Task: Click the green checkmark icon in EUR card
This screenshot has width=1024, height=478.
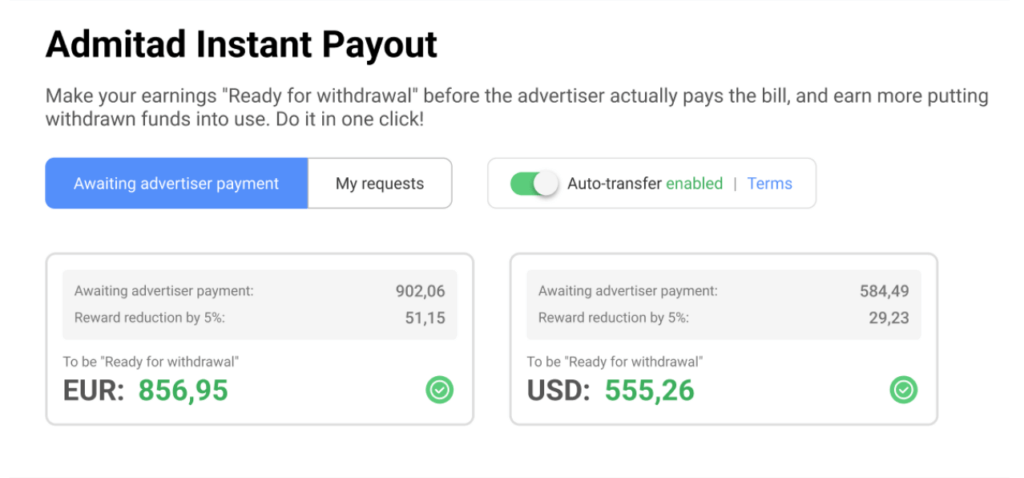Action: pos(440,390)
